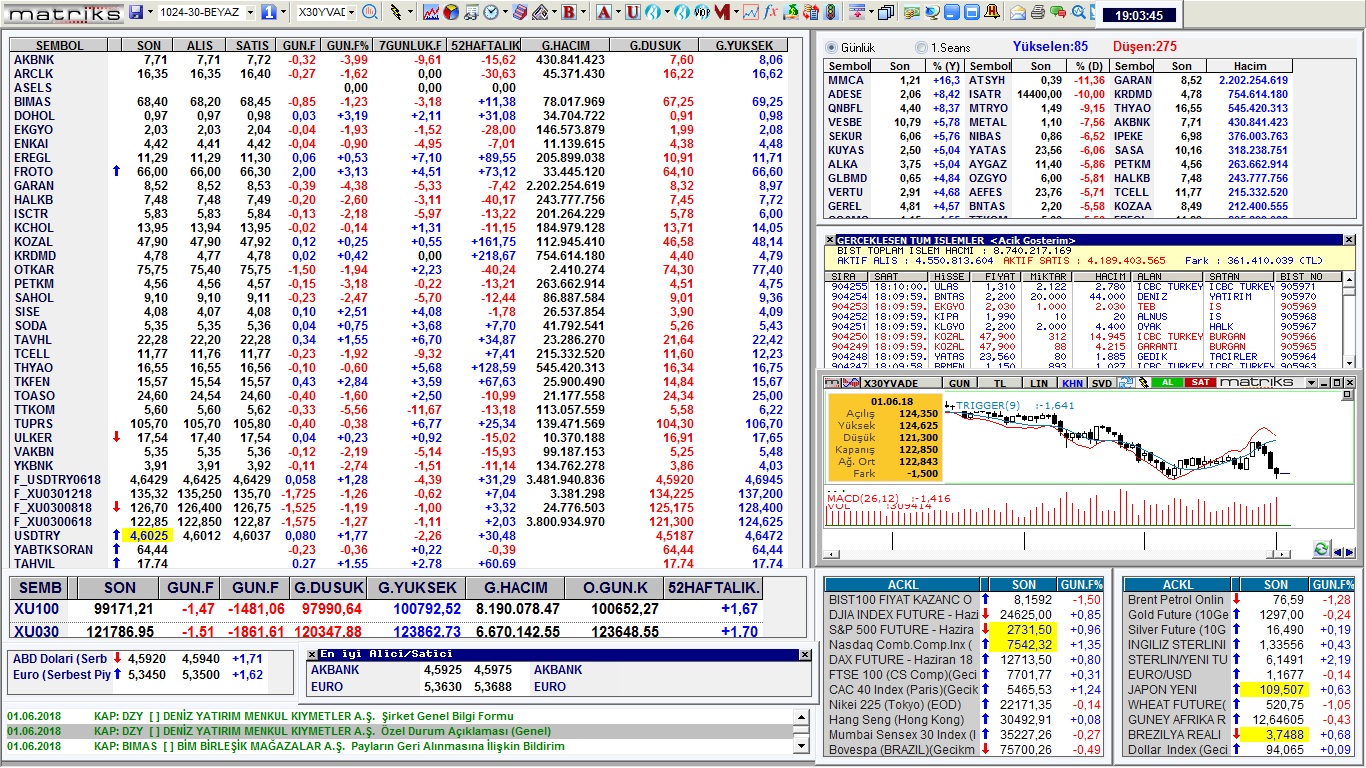
Task: Click the blue number 1 page icon
Action: pyautogui.click(x=268, y=12)
